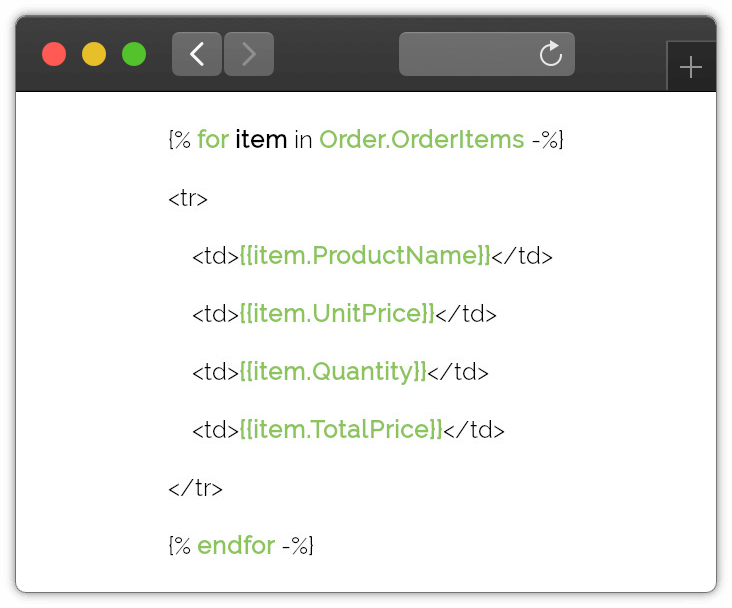Image resolution: width=732 pixels, height=608 pixels.
Task: Click the green maximize window button
Action: 134,54
